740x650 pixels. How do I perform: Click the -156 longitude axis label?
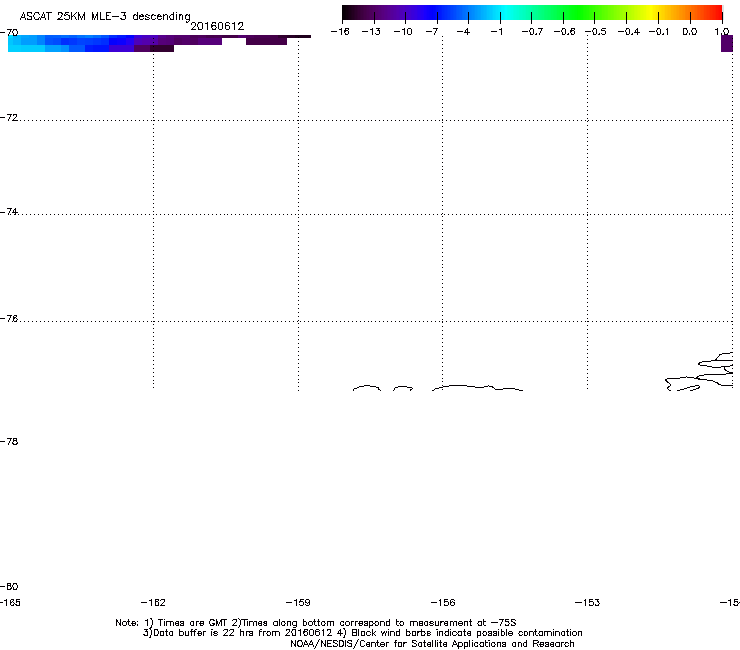tap(443, 603)
